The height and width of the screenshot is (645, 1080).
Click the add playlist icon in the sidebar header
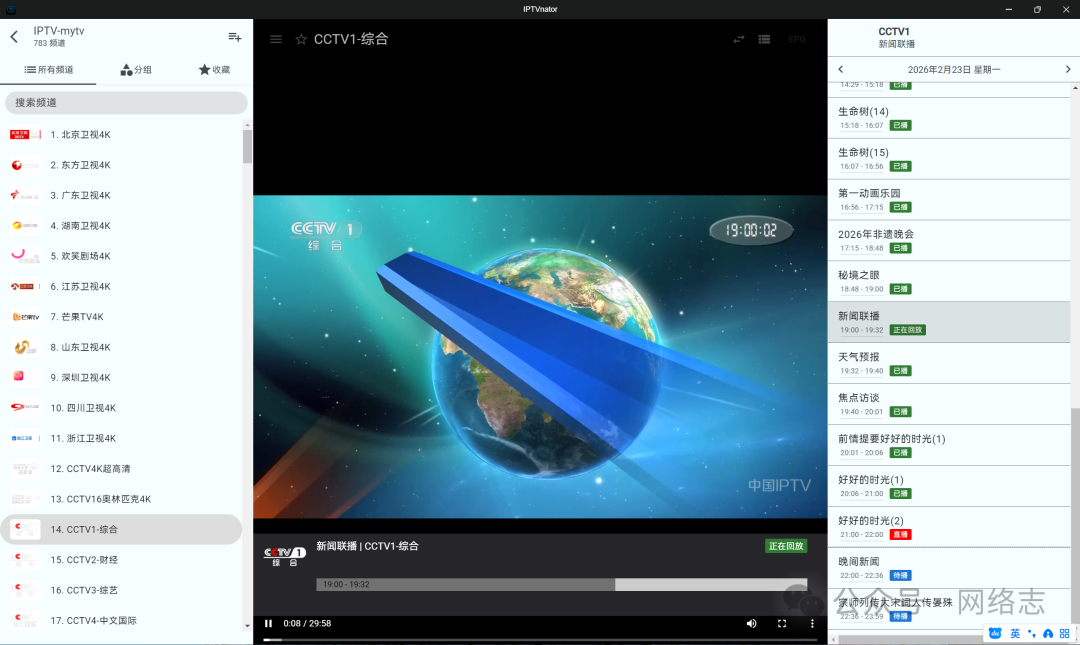tap(235, 37)
